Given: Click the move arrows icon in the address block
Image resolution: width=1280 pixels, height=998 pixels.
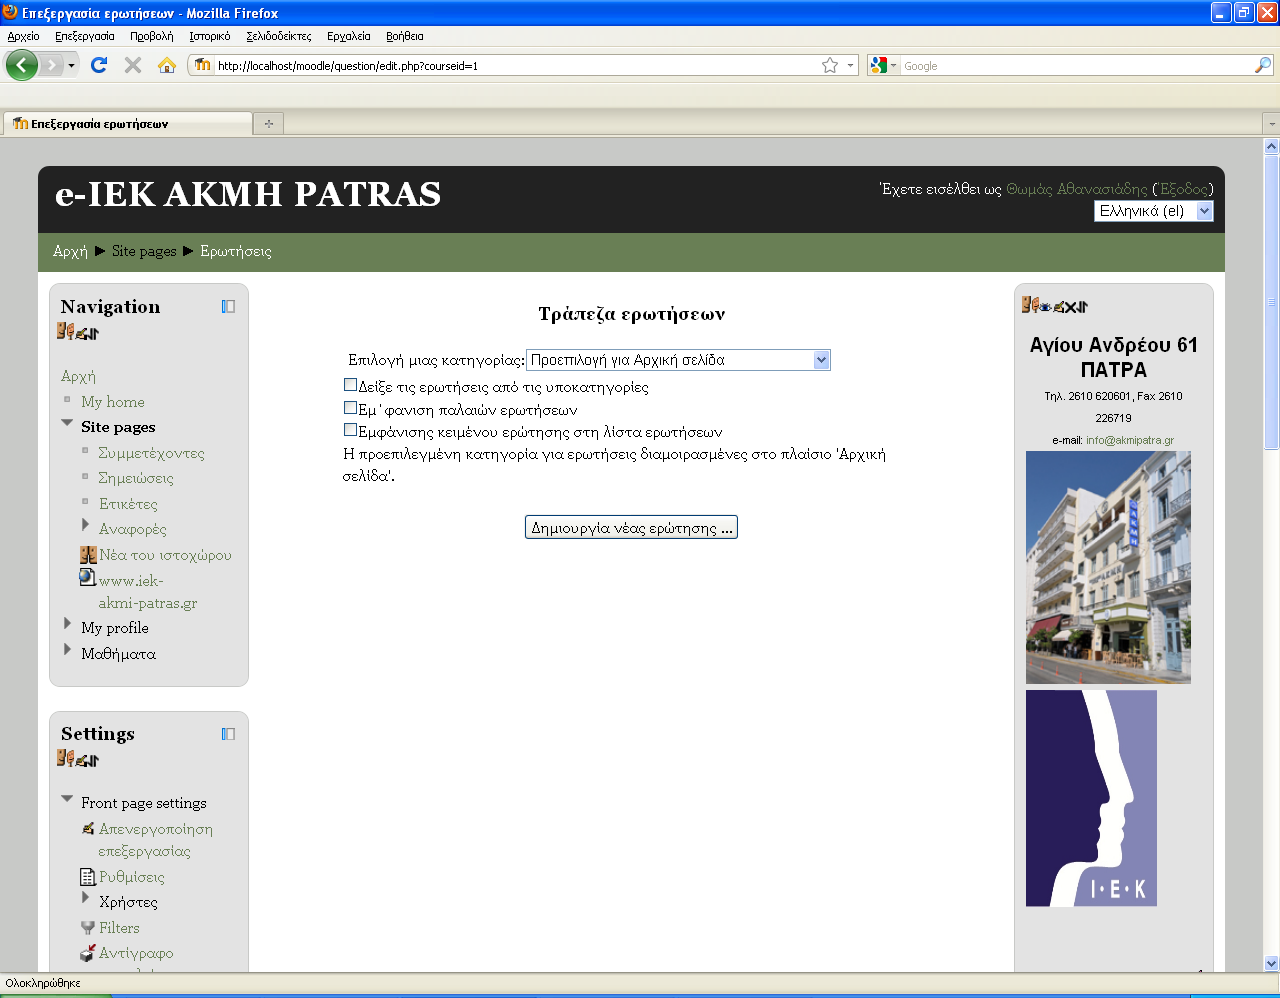Looking at the screenshot, I should pyautogui.click(x=1082, y=307).
